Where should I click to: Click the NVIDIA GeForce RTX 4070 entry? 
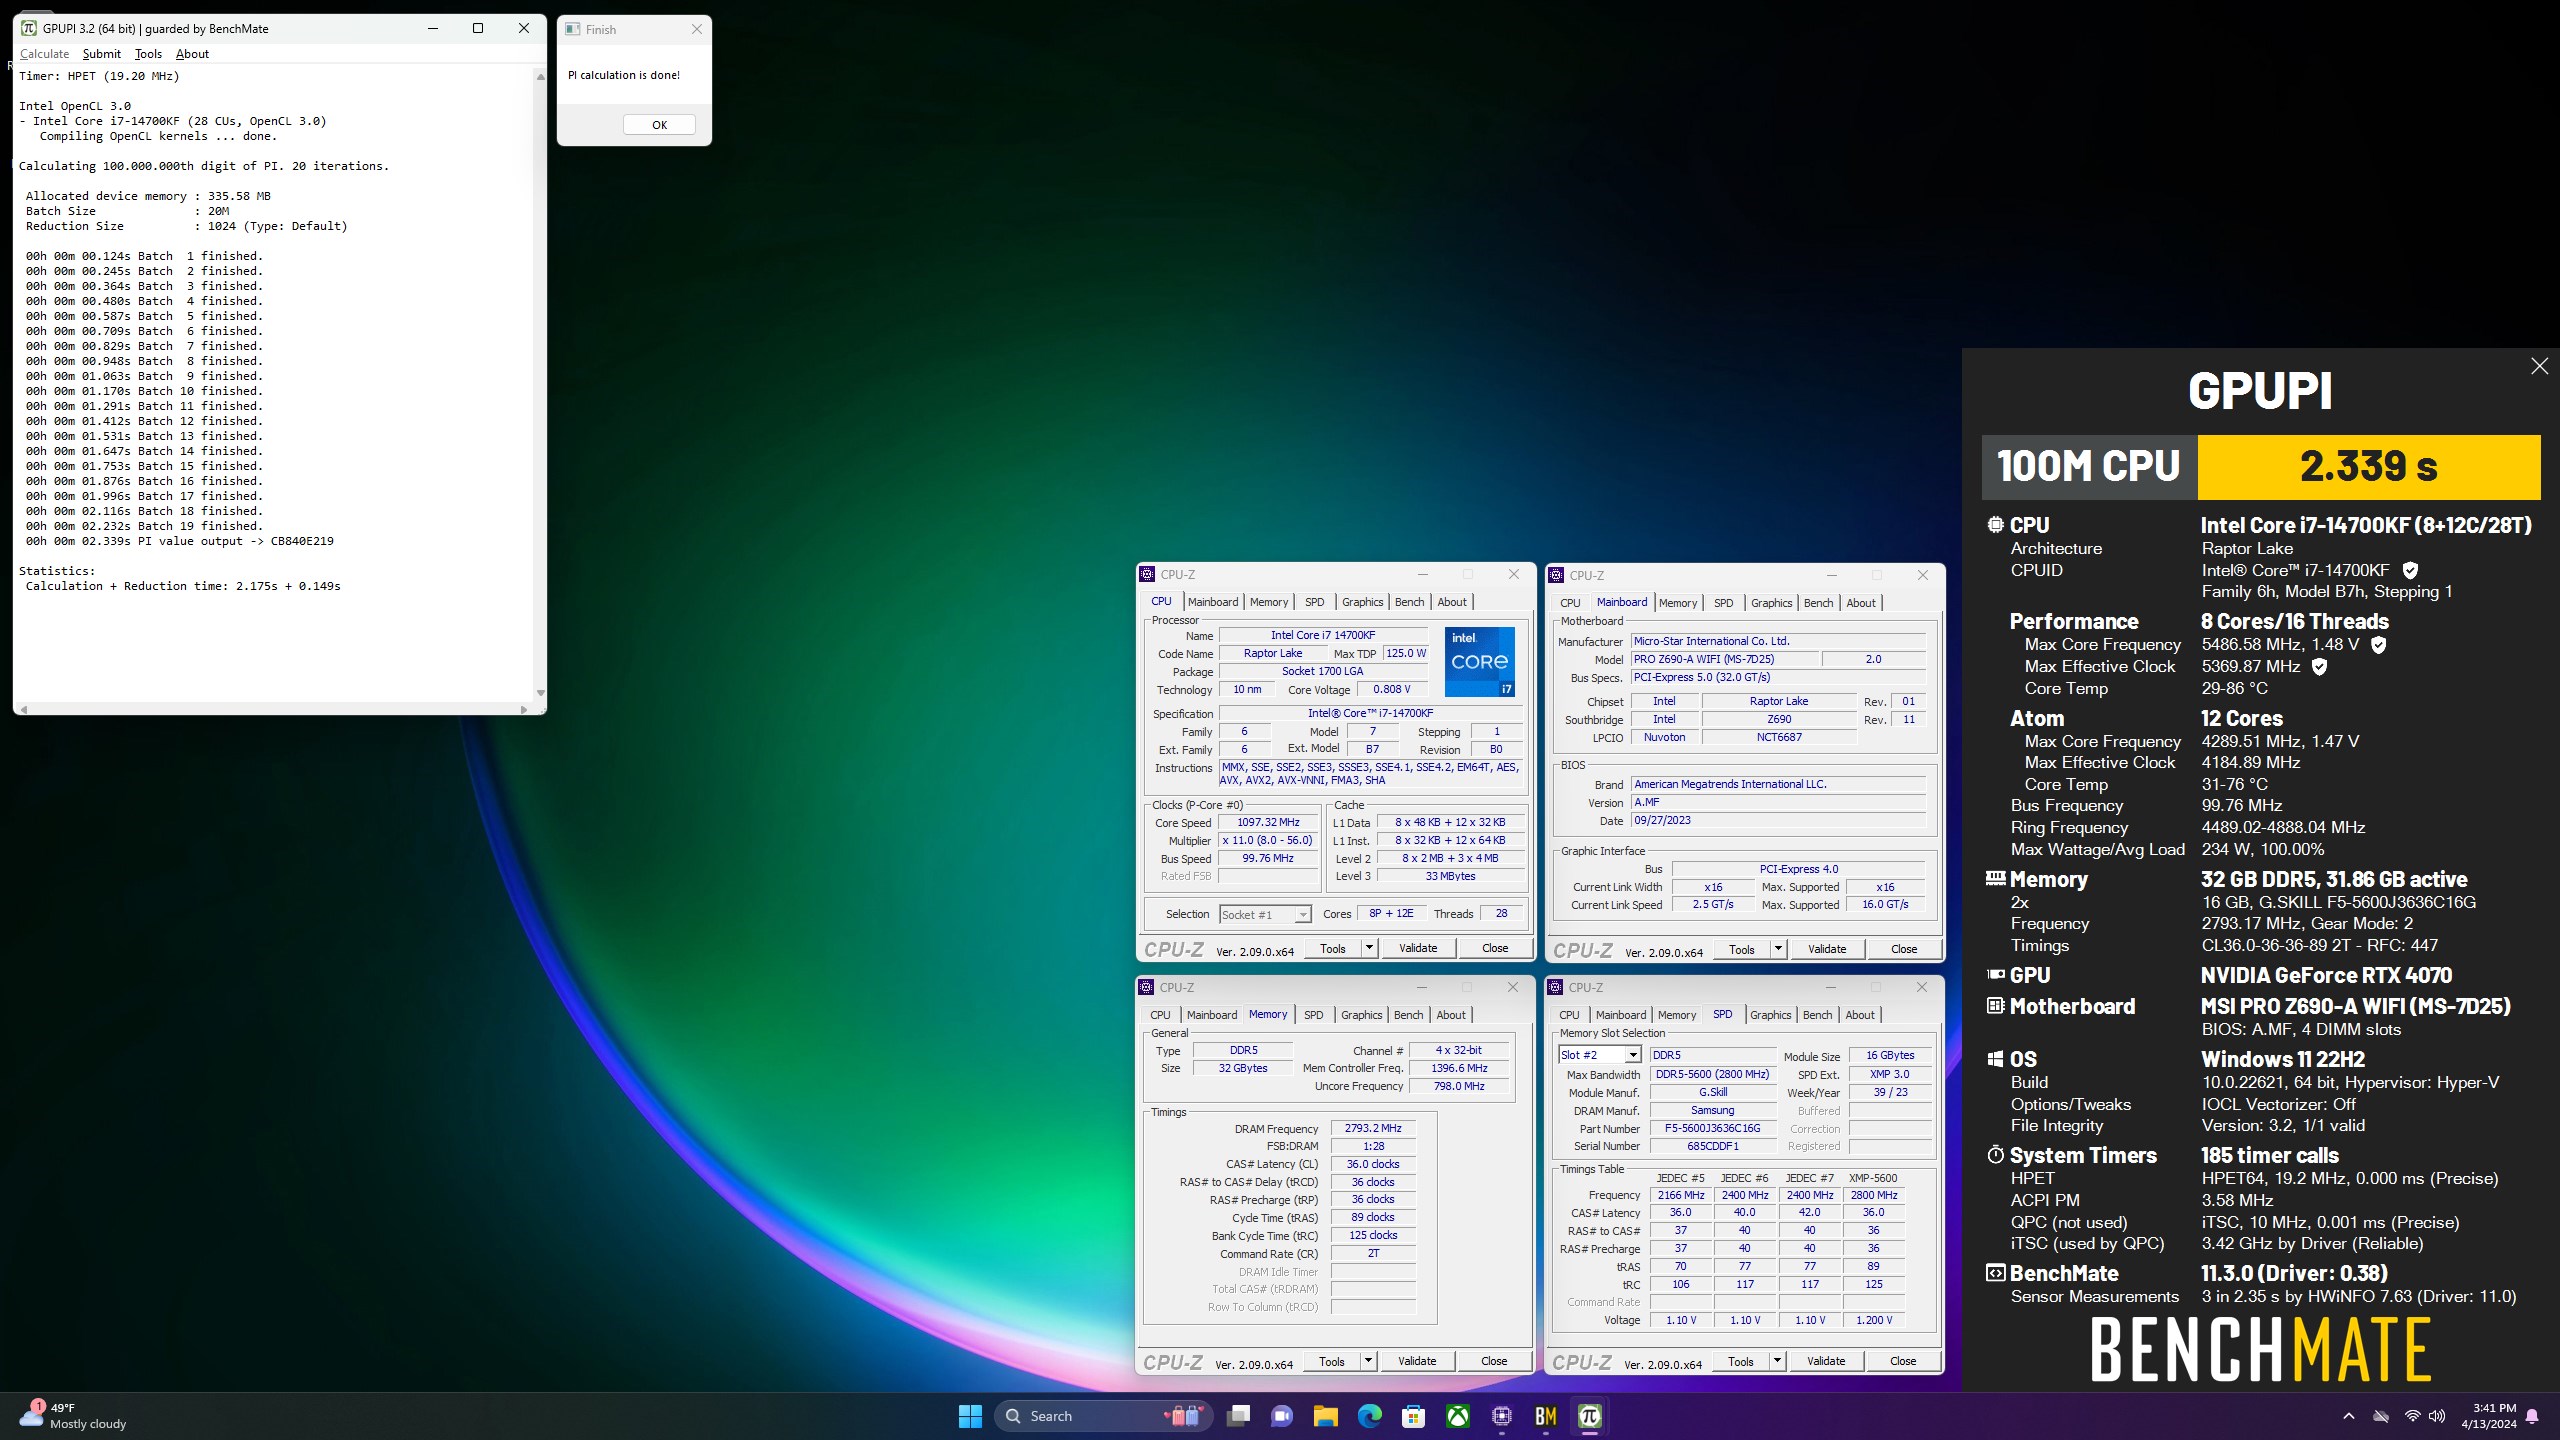click(x=2326, y=975)
